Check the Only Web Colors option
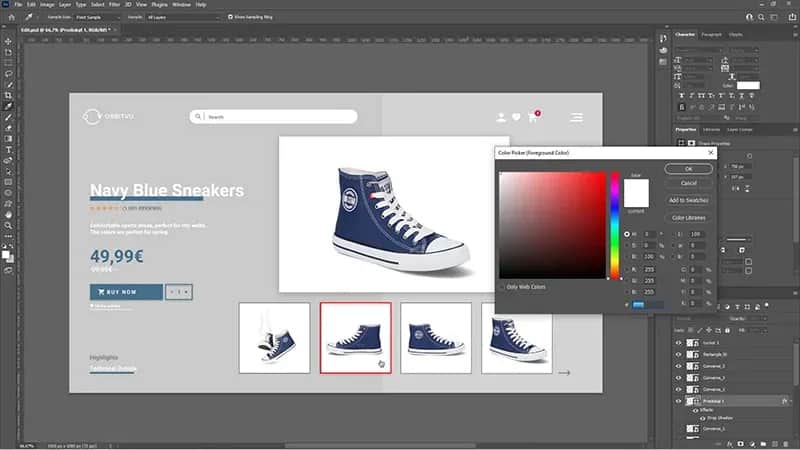 [503, 287]
